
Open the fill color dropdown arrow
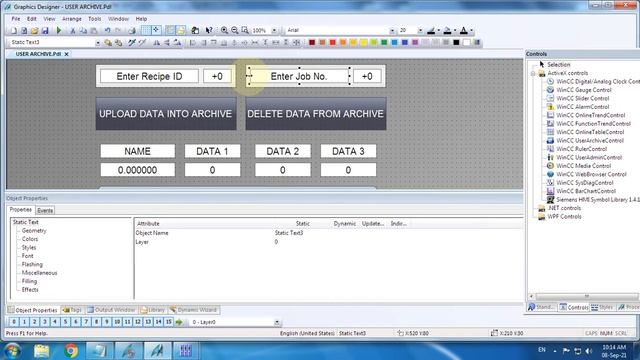tap(455, 31)
